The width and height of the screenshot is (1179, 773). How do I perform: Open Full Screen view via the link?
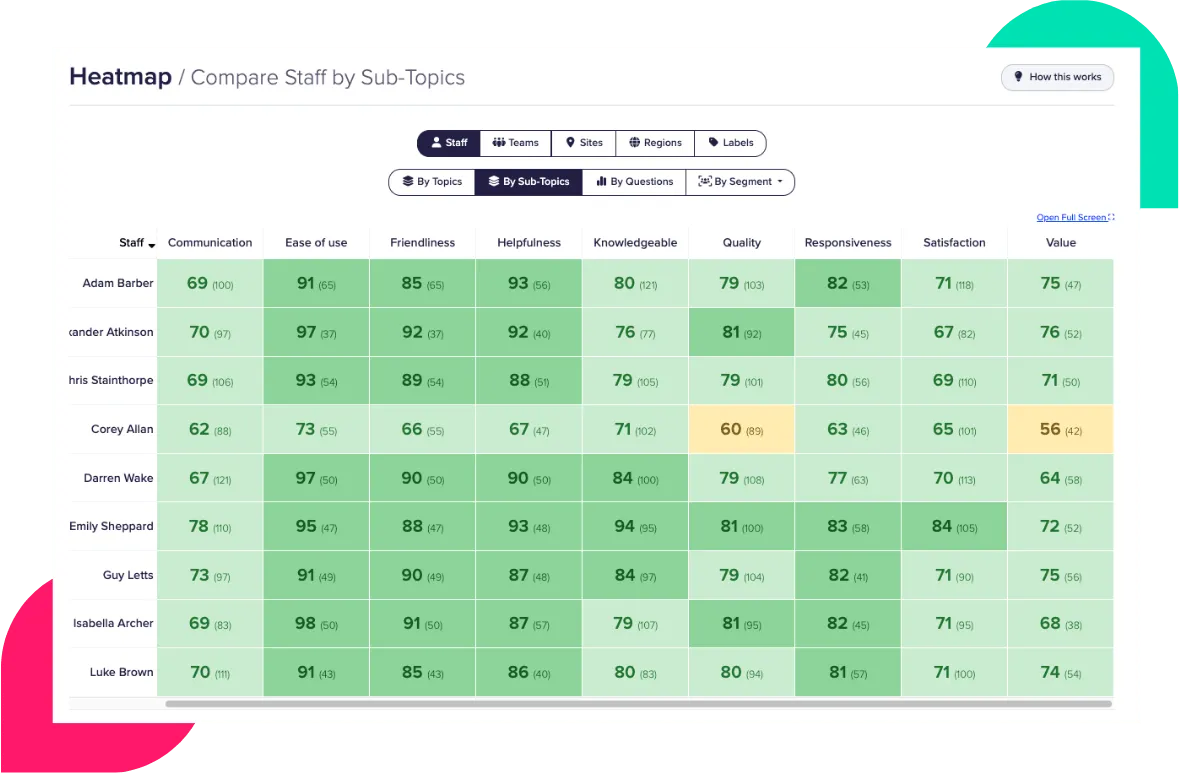tap(1070, 217)
